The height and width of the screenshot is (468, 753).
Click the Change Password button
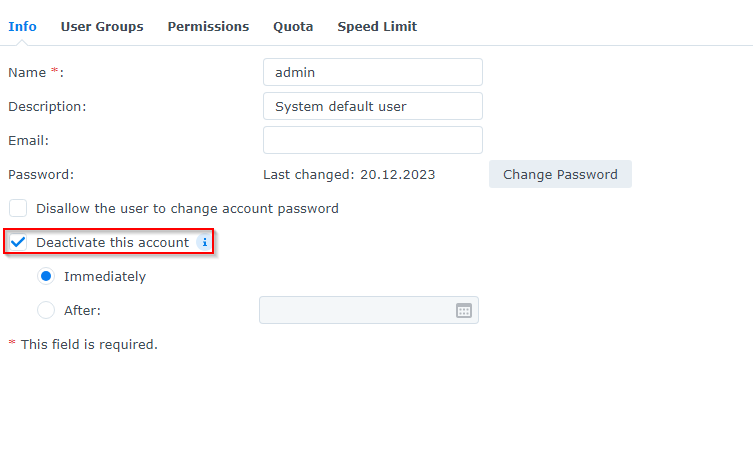click(x=560, y=174)
